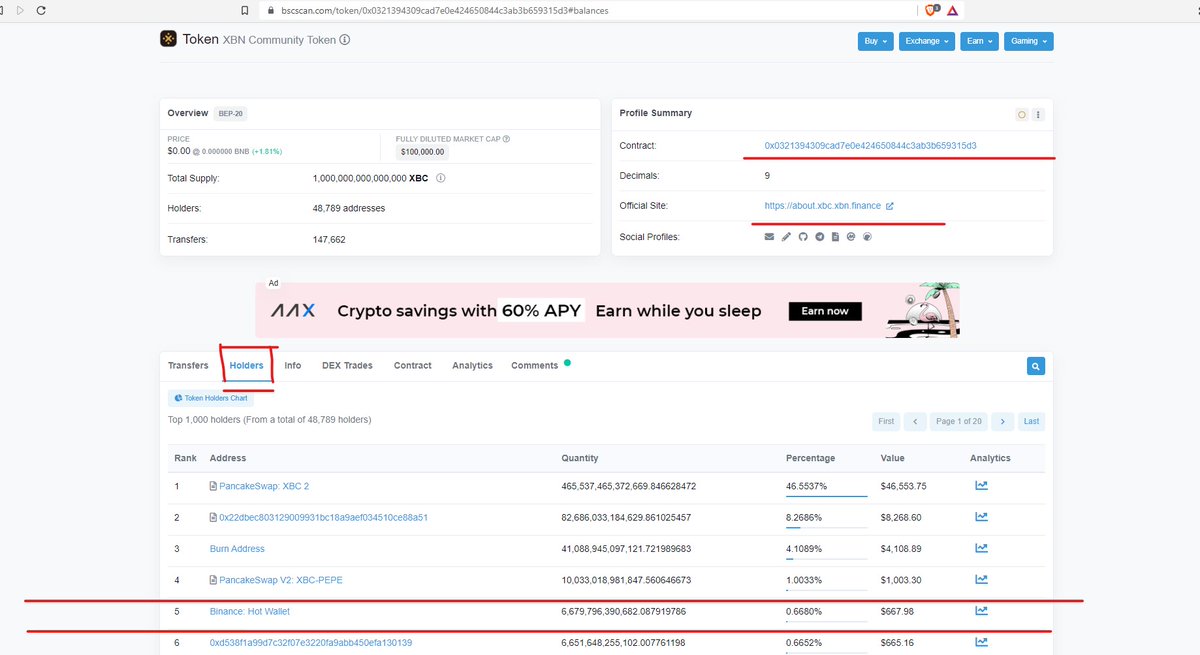Bookmark this page via address bar icon

pos(245,10)
